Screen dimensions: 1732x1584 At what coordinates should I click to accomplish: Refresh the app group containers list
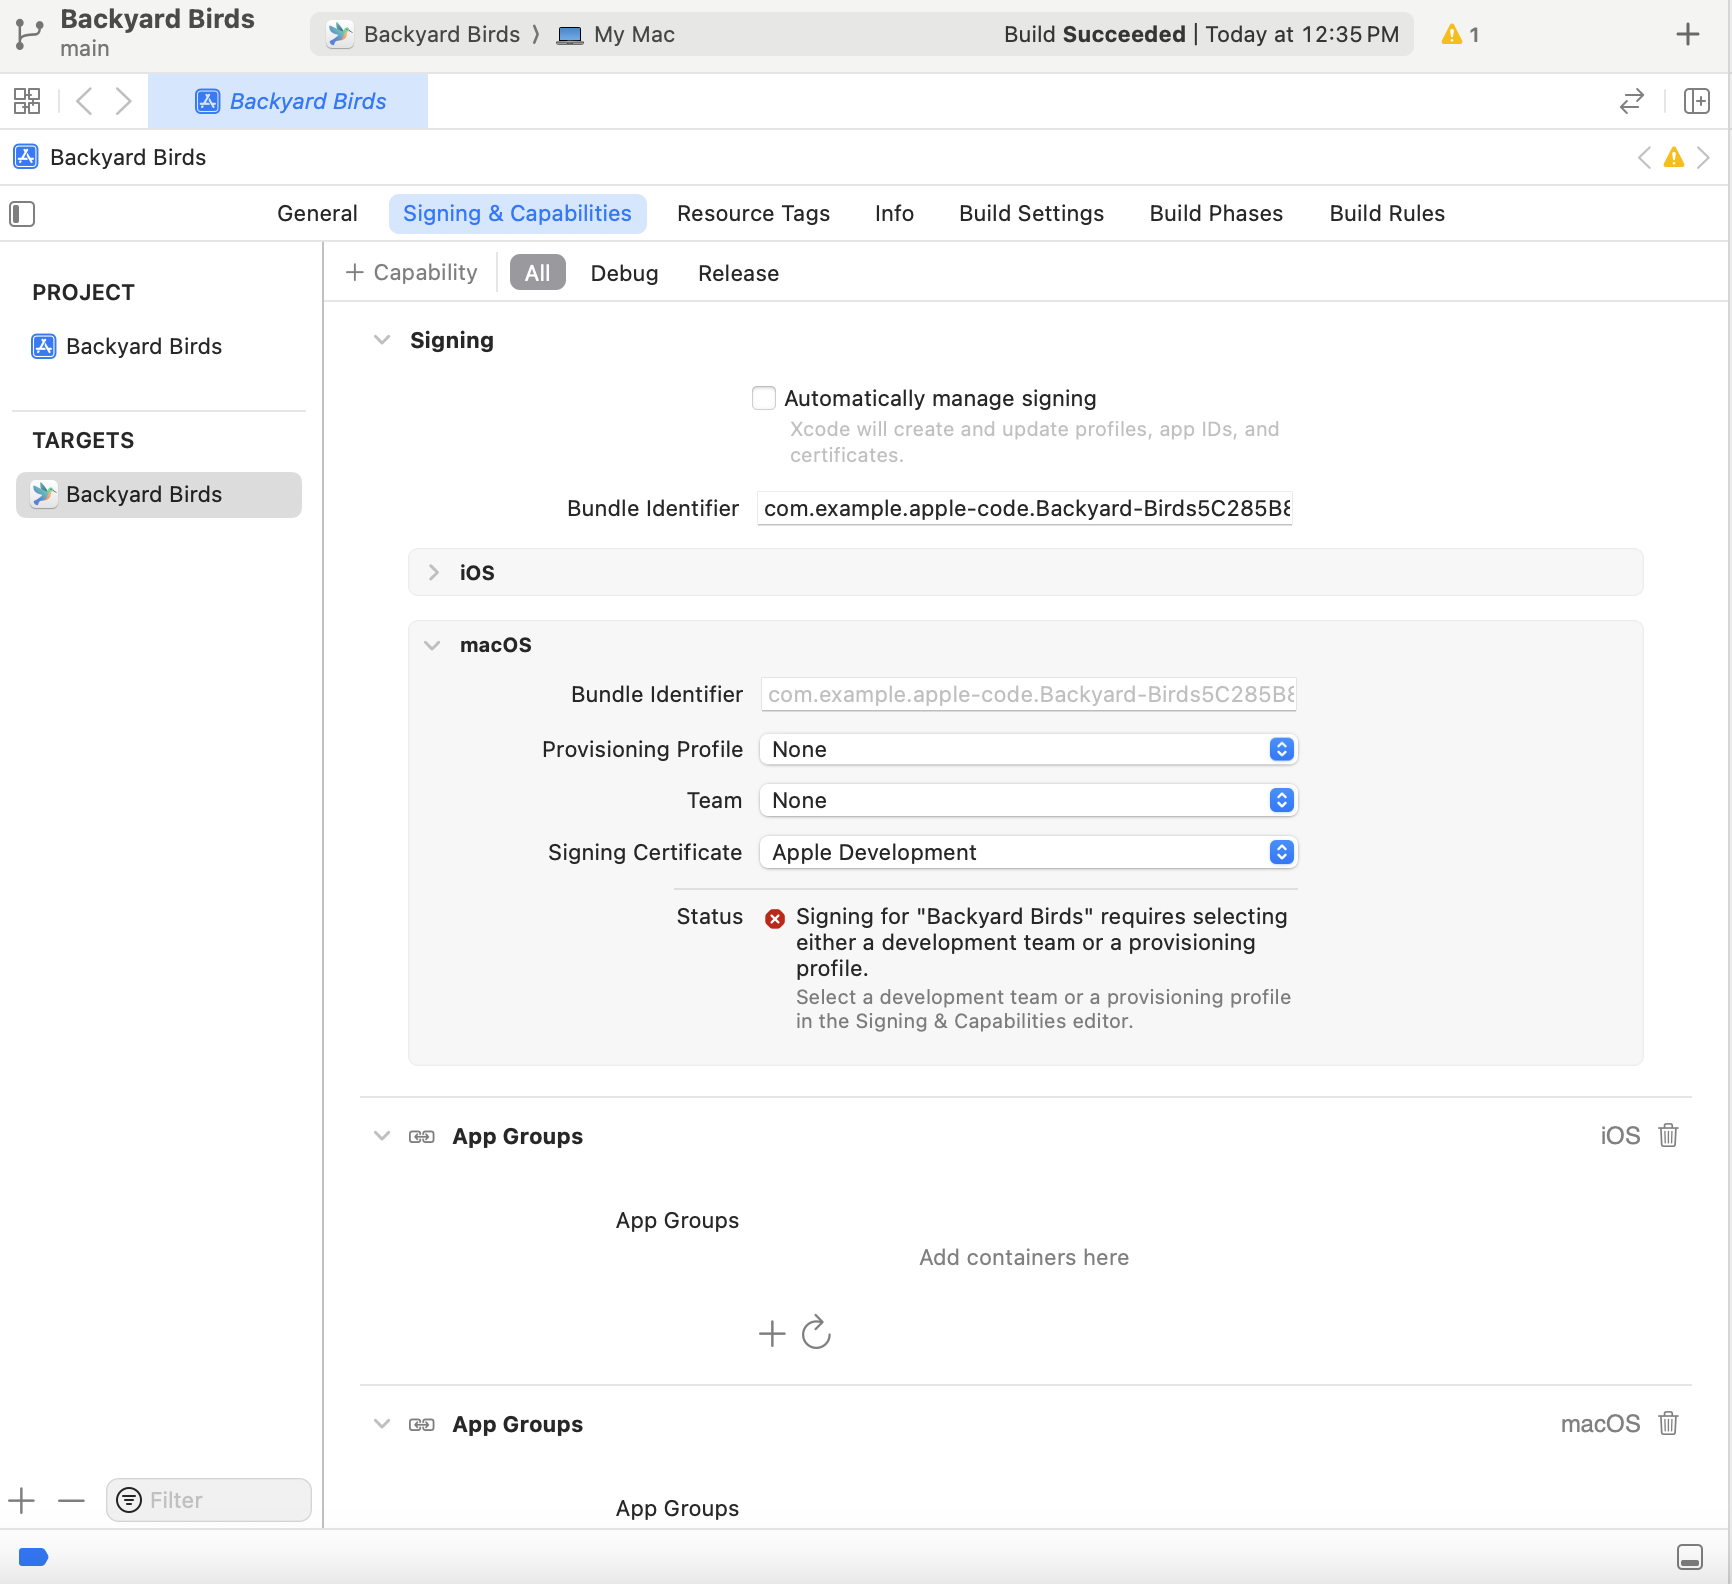[x=816, y=1332]
